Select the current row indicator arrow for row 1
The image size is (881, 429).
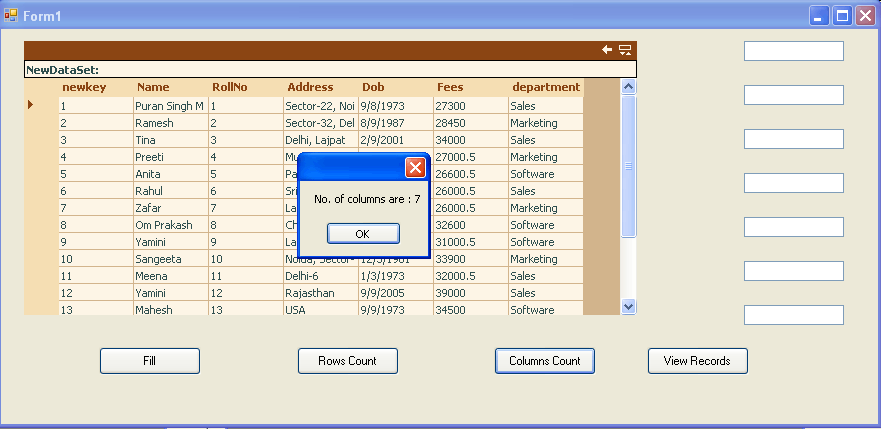[31, 104]
